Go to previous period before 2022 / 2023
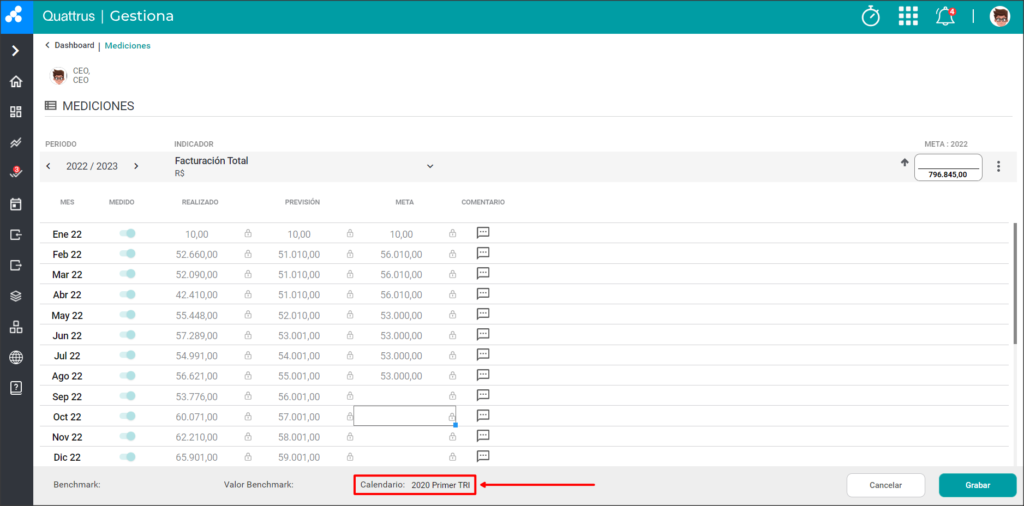The height and width of the screenshot is (506, 1024). [48, 166]
